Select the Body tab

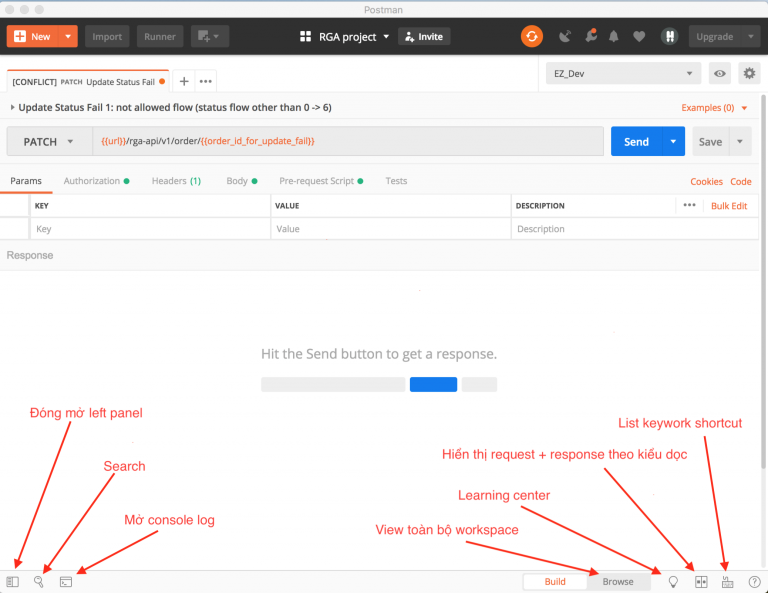click(242, 181)
